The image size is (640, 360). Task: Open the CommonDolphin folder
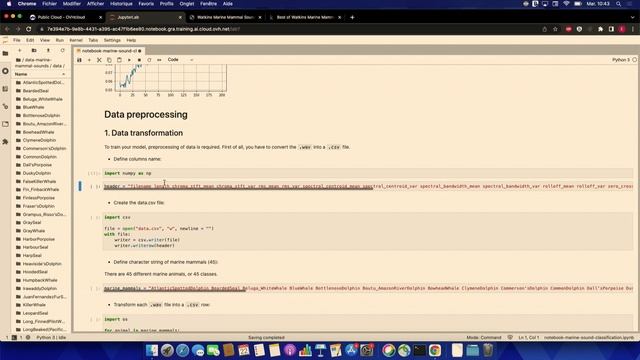coord(40,157)
